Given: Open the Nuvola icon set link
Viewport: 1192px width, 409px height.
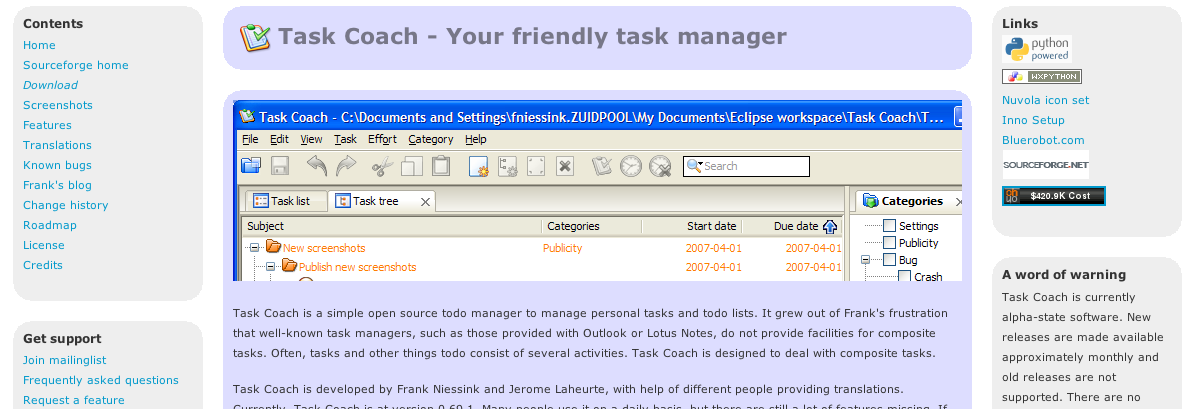Looking at the screenshot, I should click(1045, 100).
